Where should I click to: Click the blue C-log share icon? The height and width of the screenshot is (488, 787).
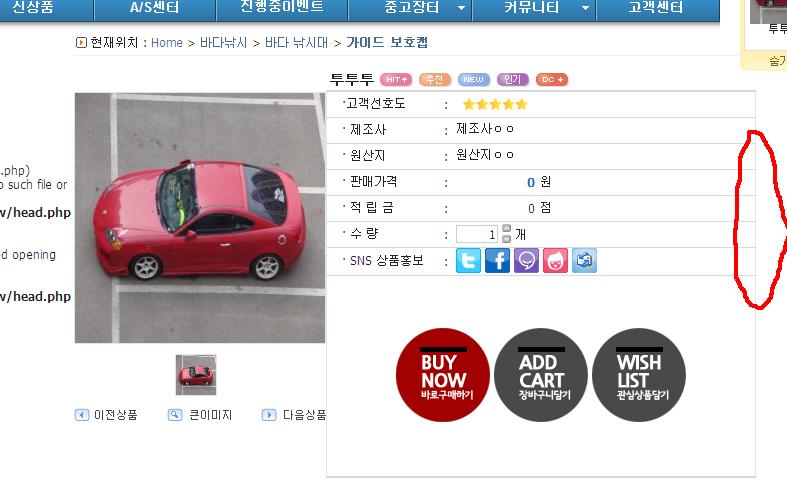click(584, 261)
